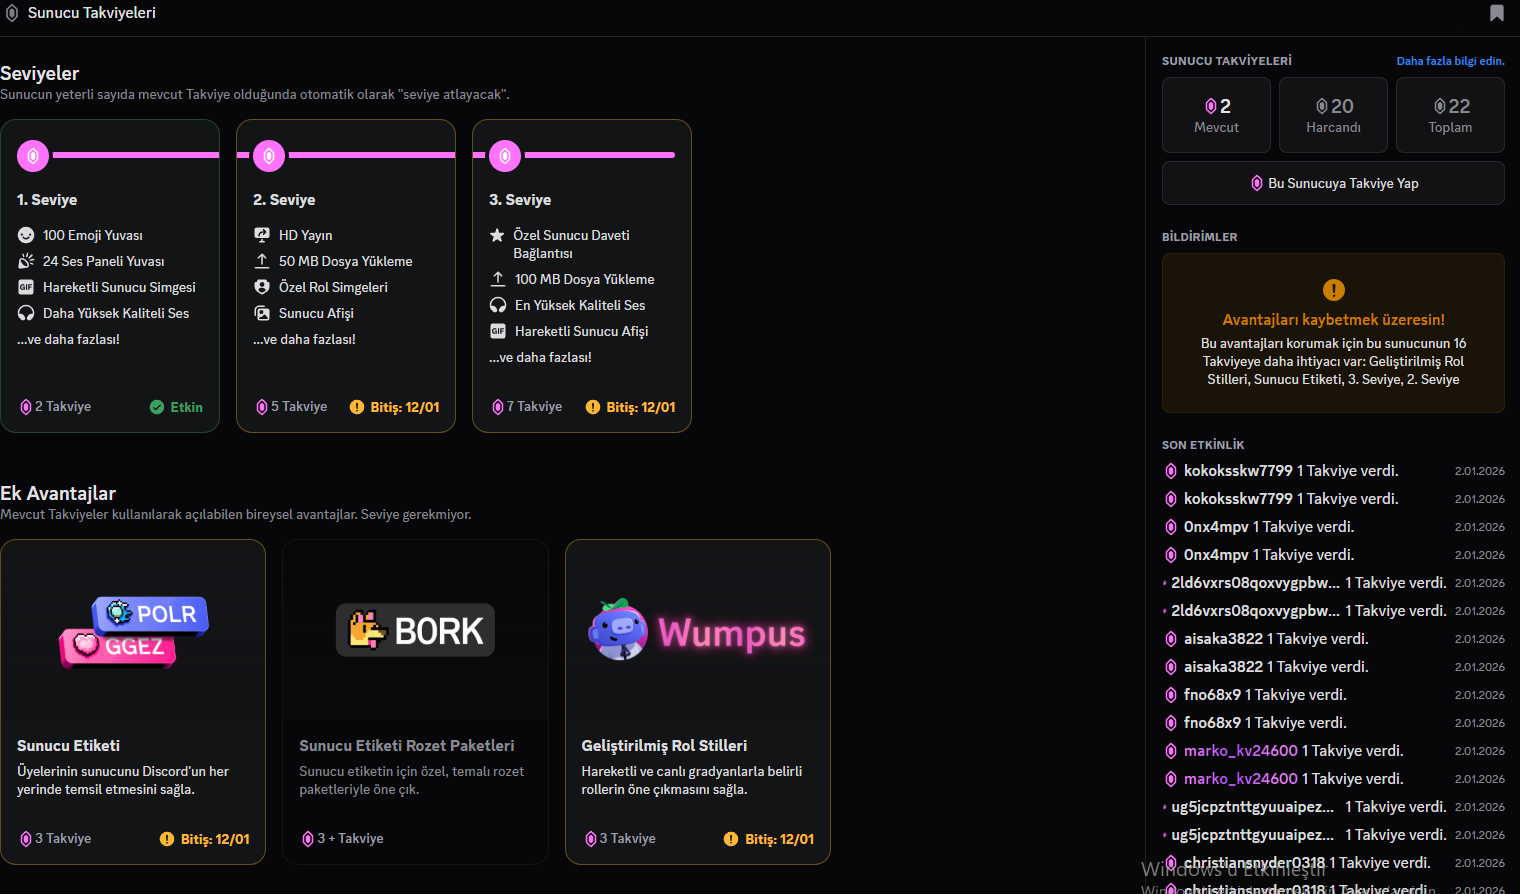Image resolution: width=1520 pixels, height=894 pixels.
Task: Click the pink gem badge above 2. Seviye
Action: pos(269,155)
